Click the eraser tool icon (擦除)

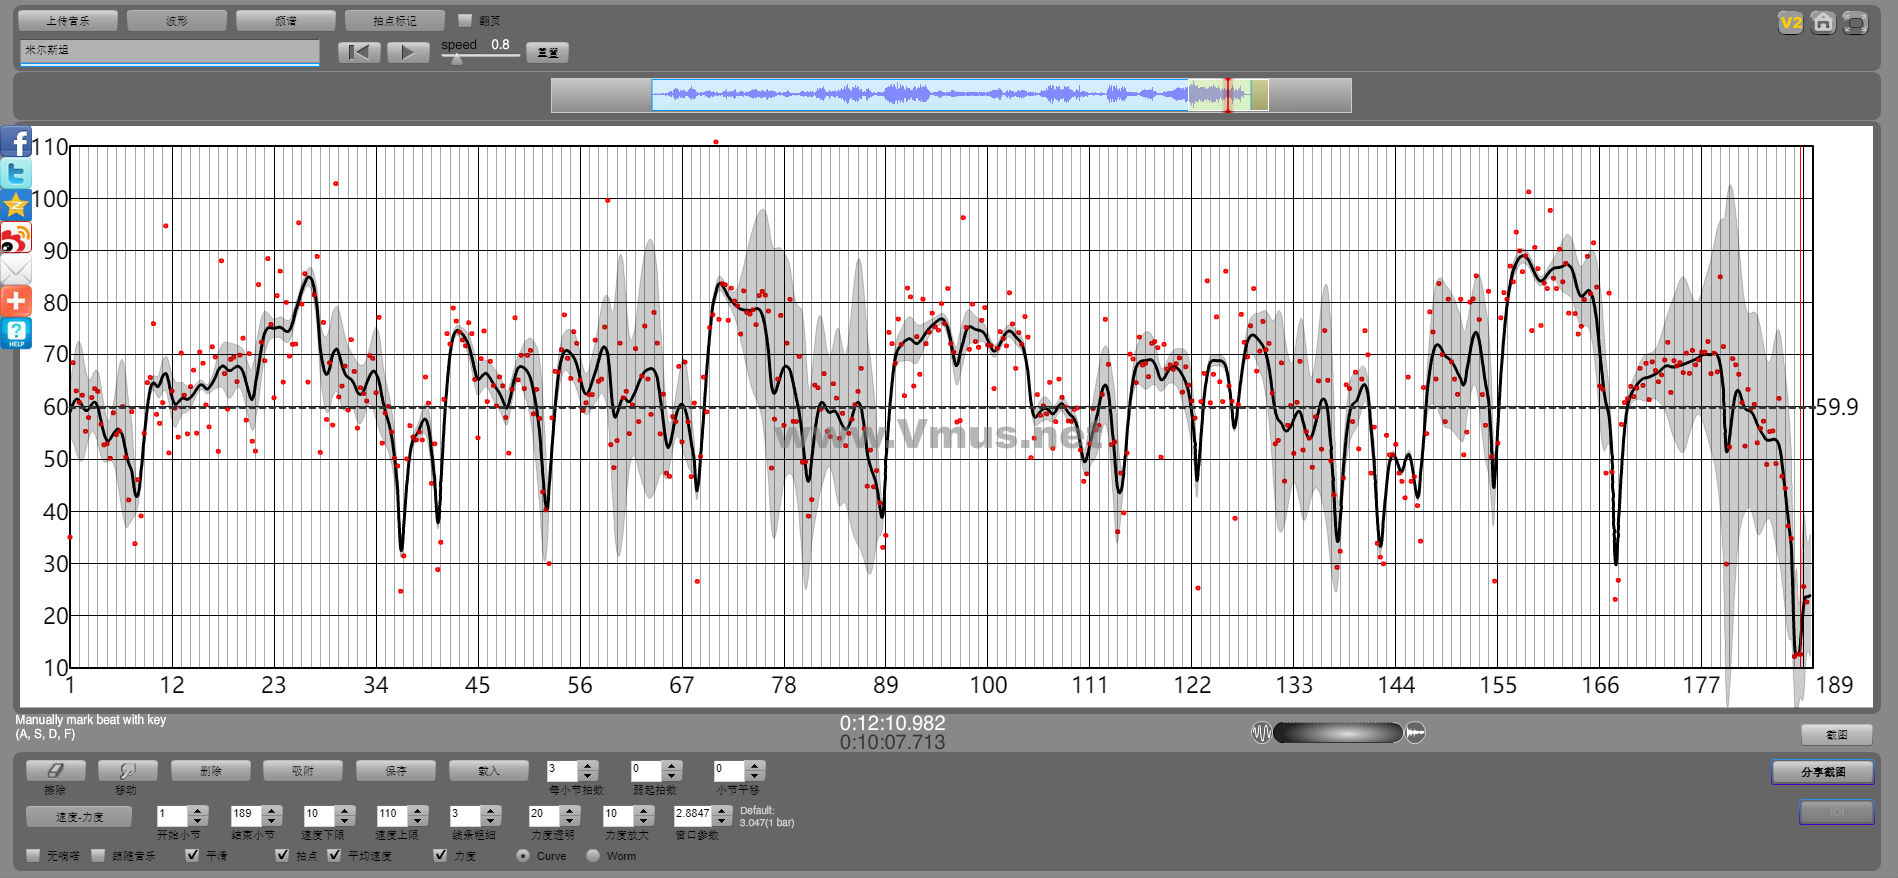coord(55,770)
